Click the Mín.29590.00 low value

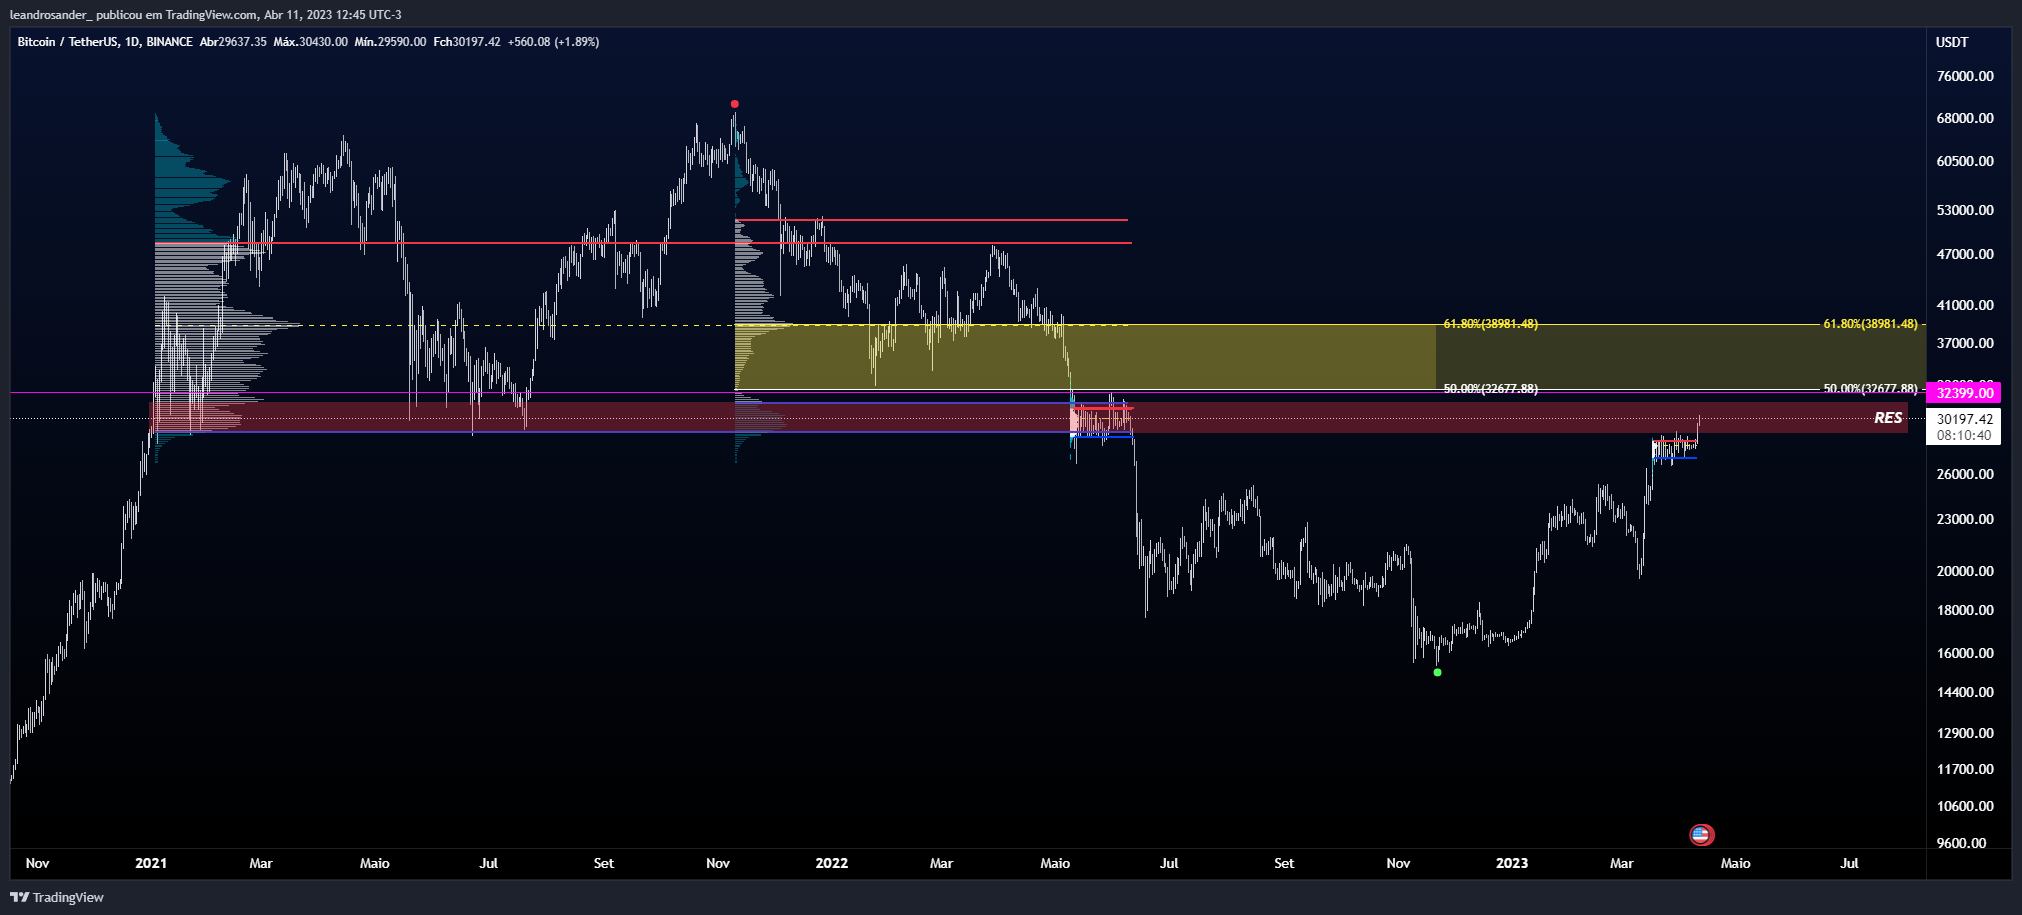[x=390, y=42]
